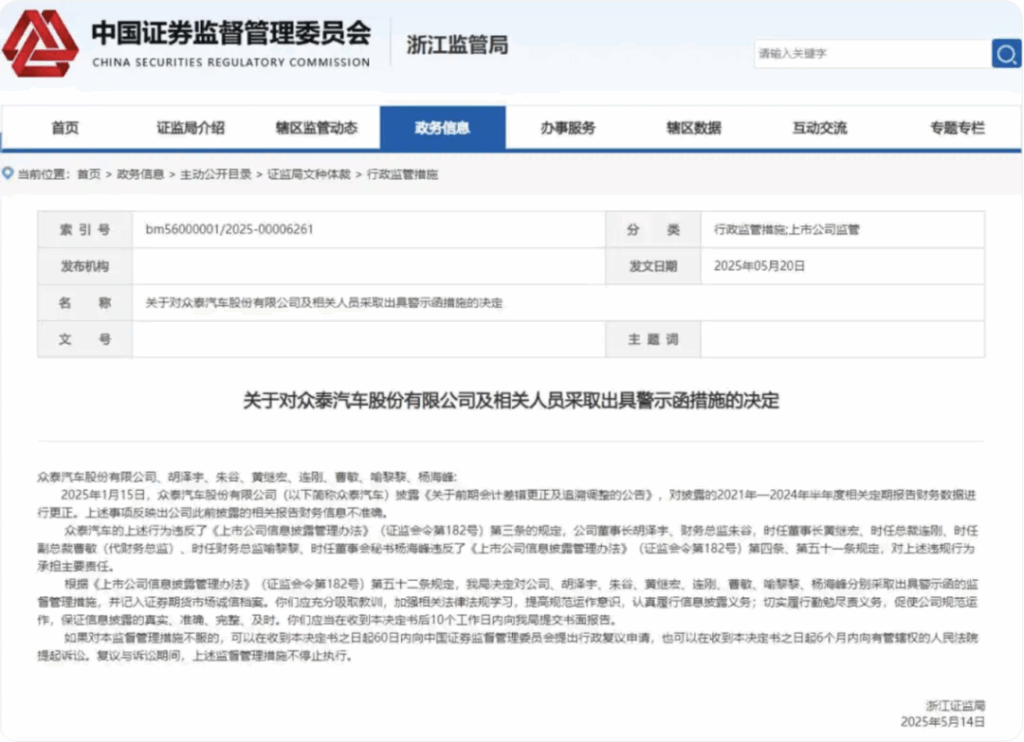Click the 行政监管措施 breadcrumb link

tap(403, 174)
